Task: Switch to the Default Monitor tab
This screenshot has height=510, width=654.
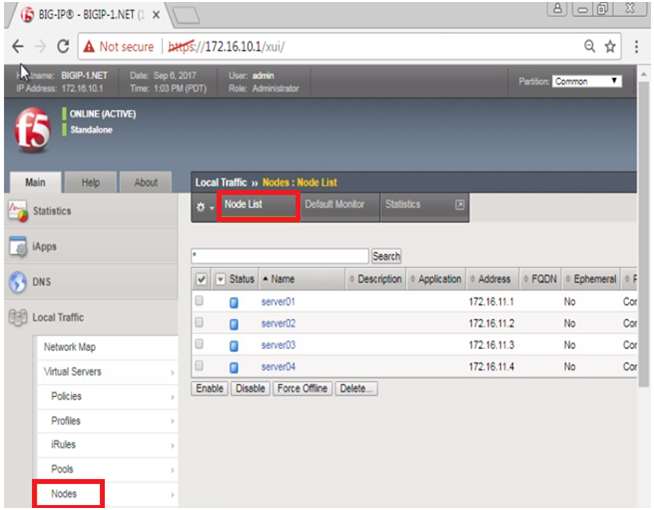Action: (x=335, y=205)
